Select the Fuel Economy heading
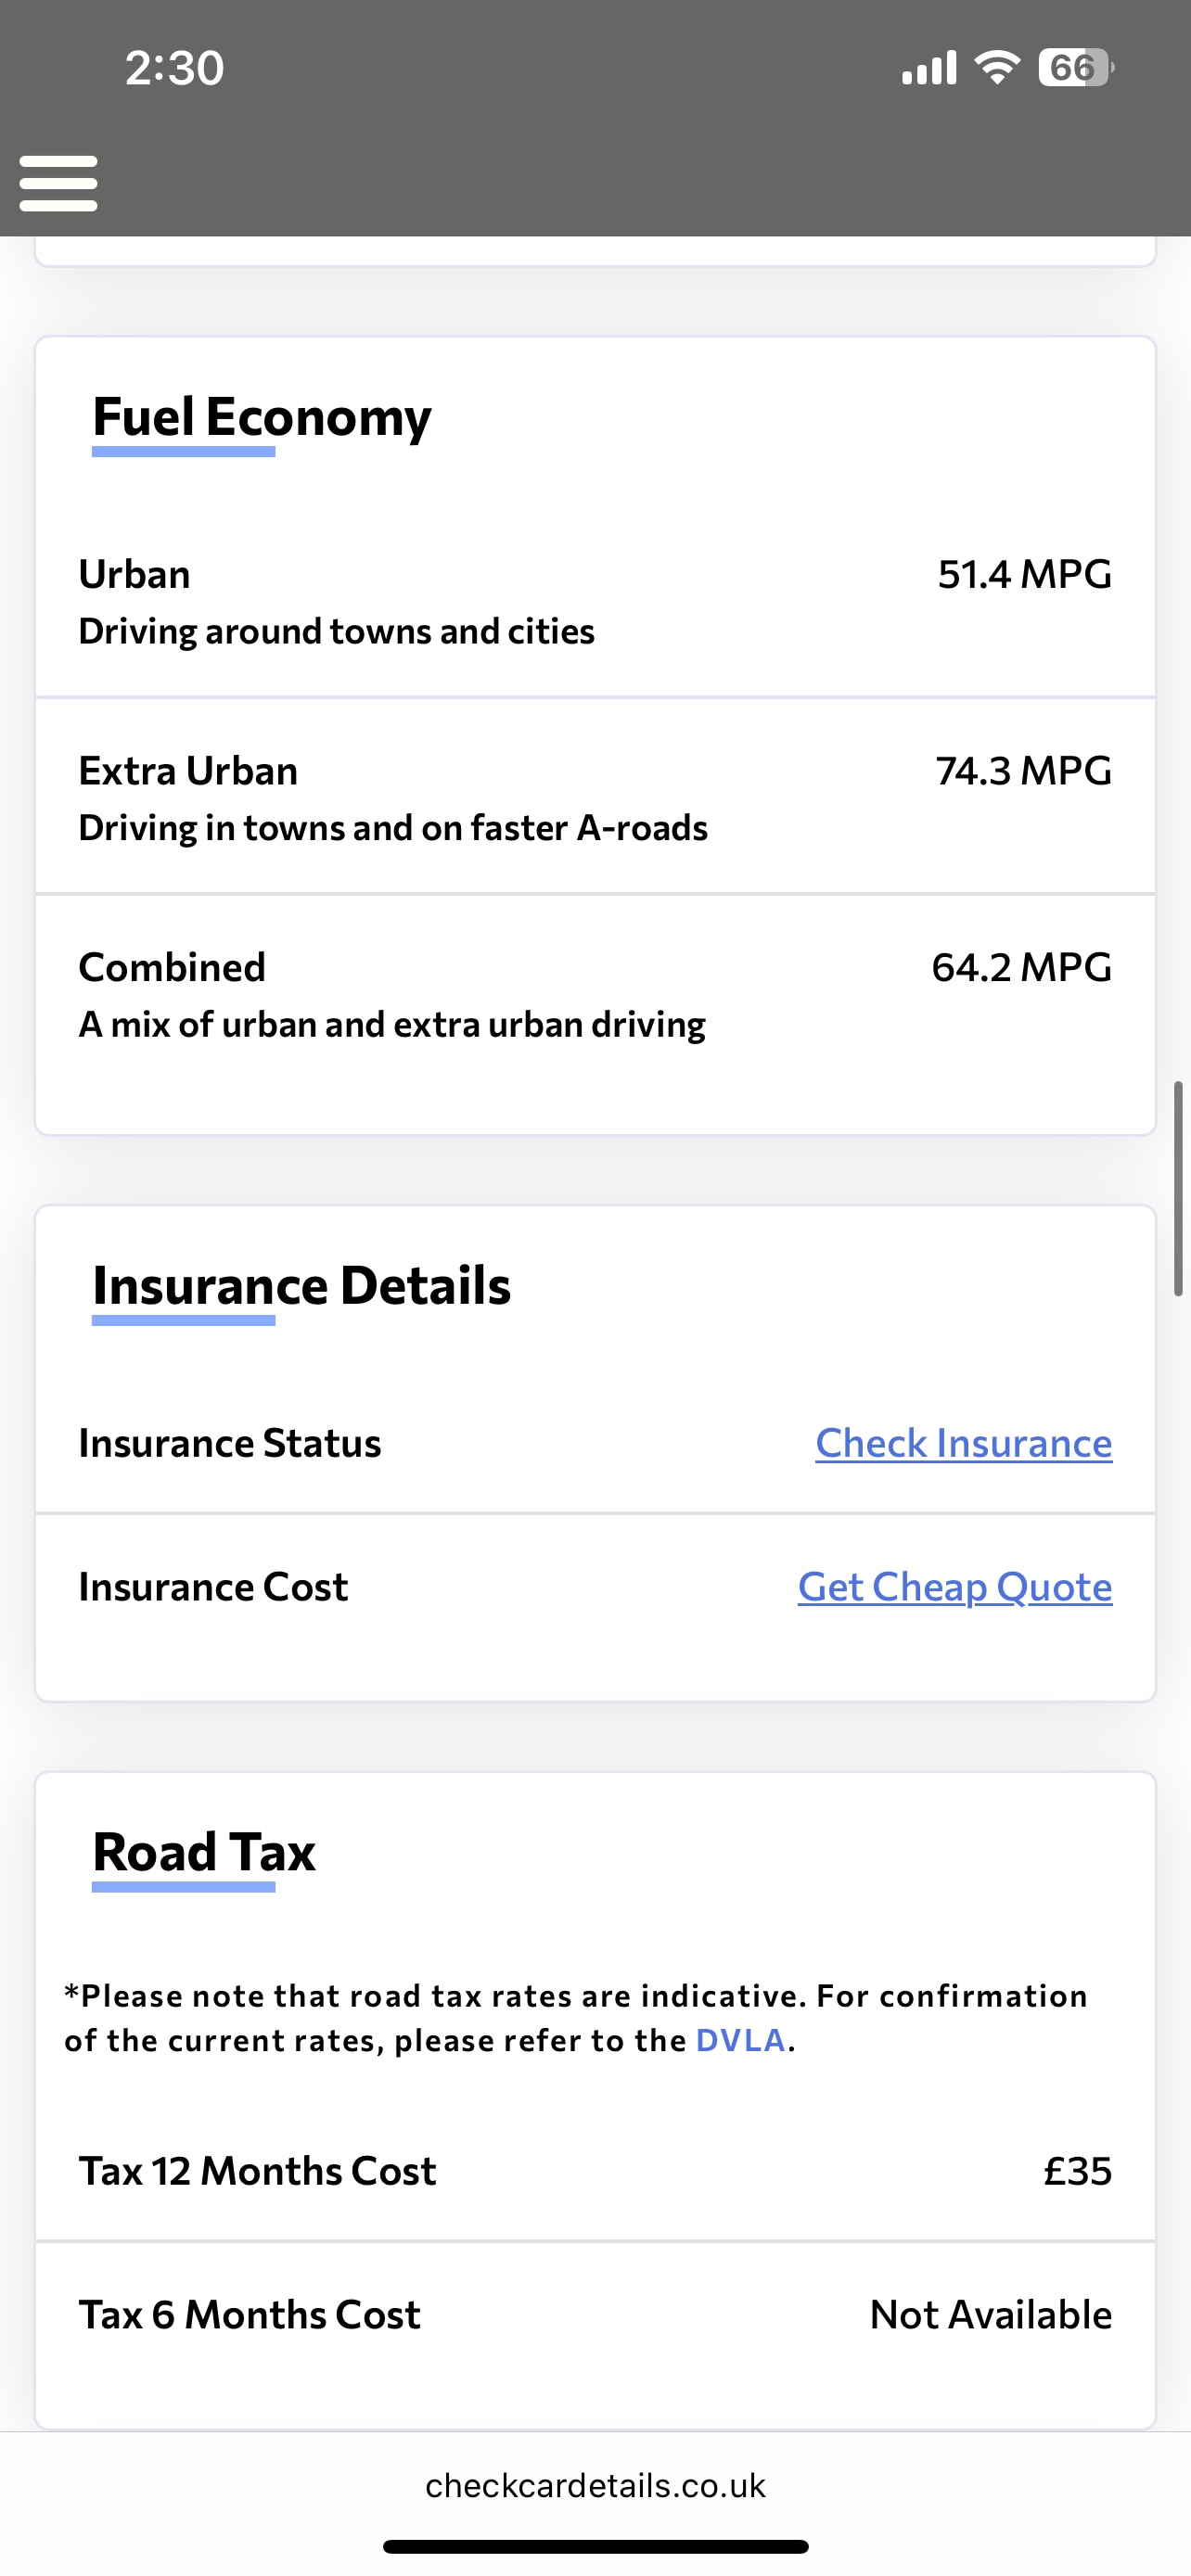Image resolution: width=1191 pixels, height=2576 pixels. point(261,417)
